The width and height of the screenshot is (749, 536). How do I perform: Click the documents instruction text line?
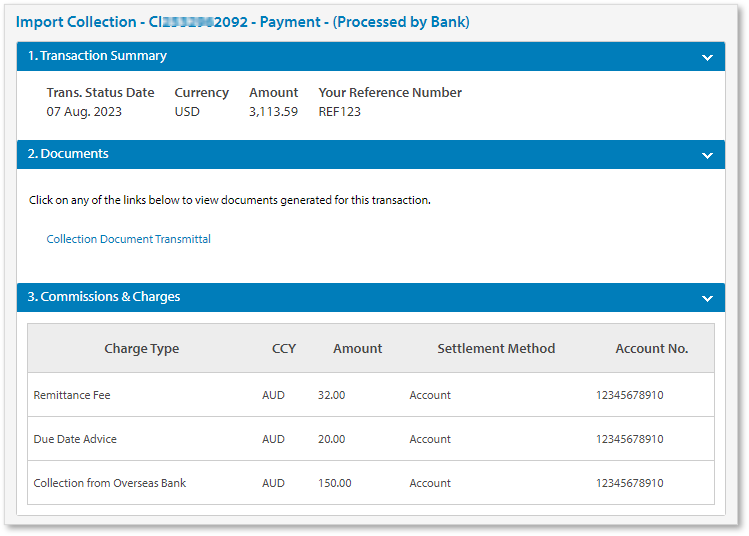[x=230, y=200]
